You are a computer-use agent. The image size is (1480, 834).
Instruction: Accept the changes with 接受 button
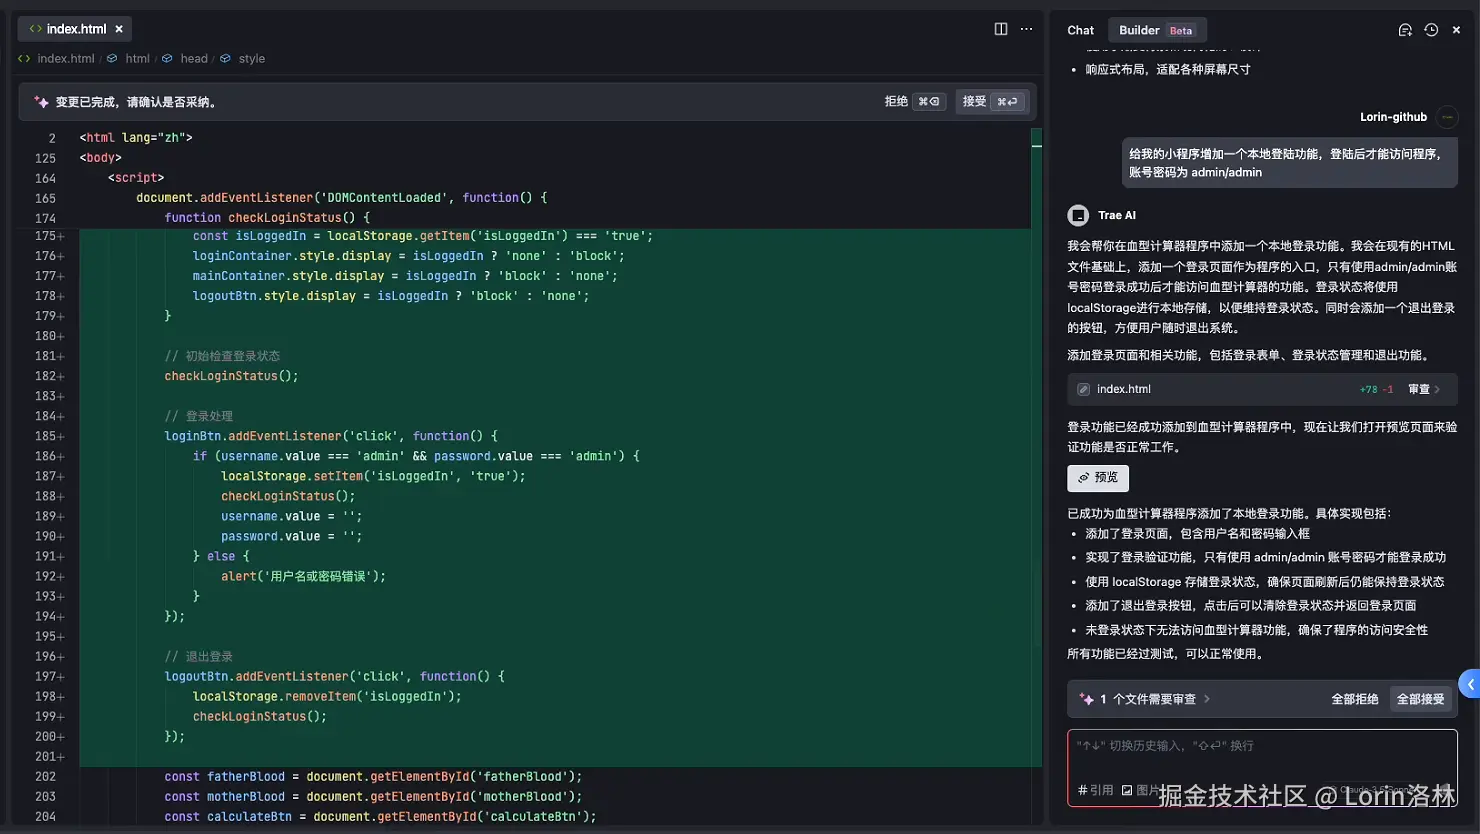pos(991,101)
